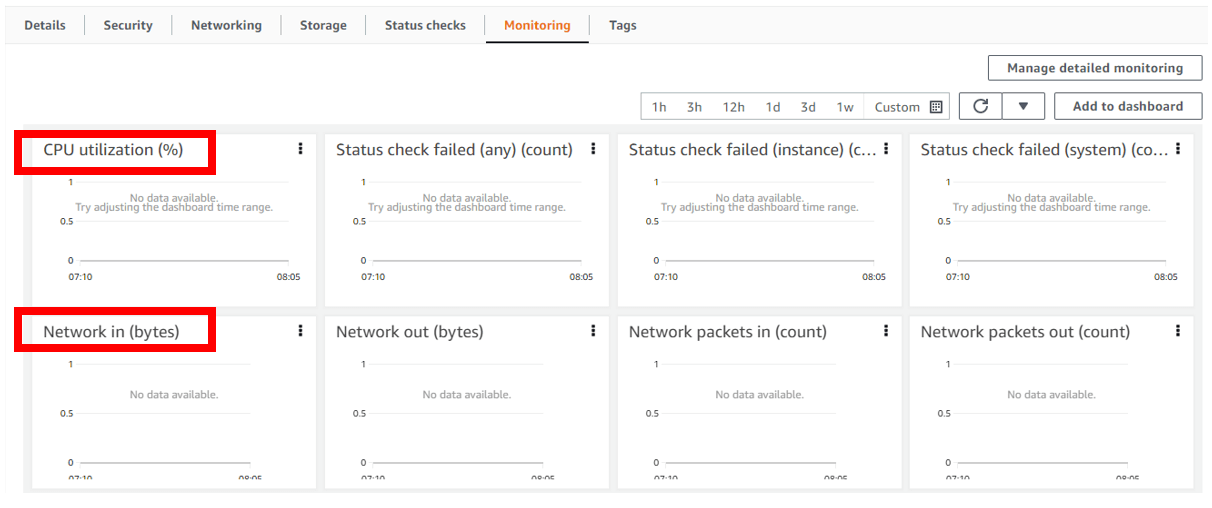Image resolution: width=1212 pixels, height=508 pixels.
Task: Click the CPU utilization (%) chart title
Action: coord(113,150)
